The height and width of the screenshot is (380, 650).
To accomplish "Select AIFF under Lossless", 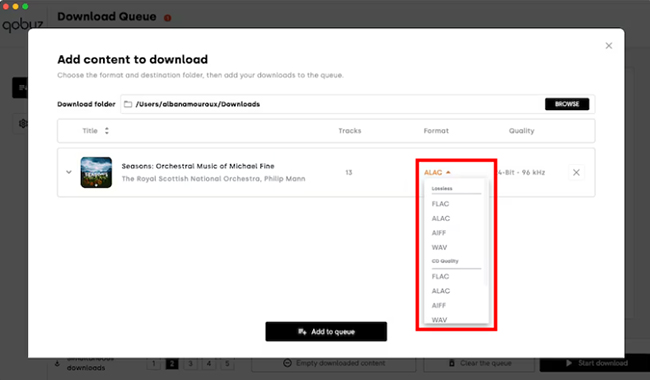I will [x=439, y=233].
